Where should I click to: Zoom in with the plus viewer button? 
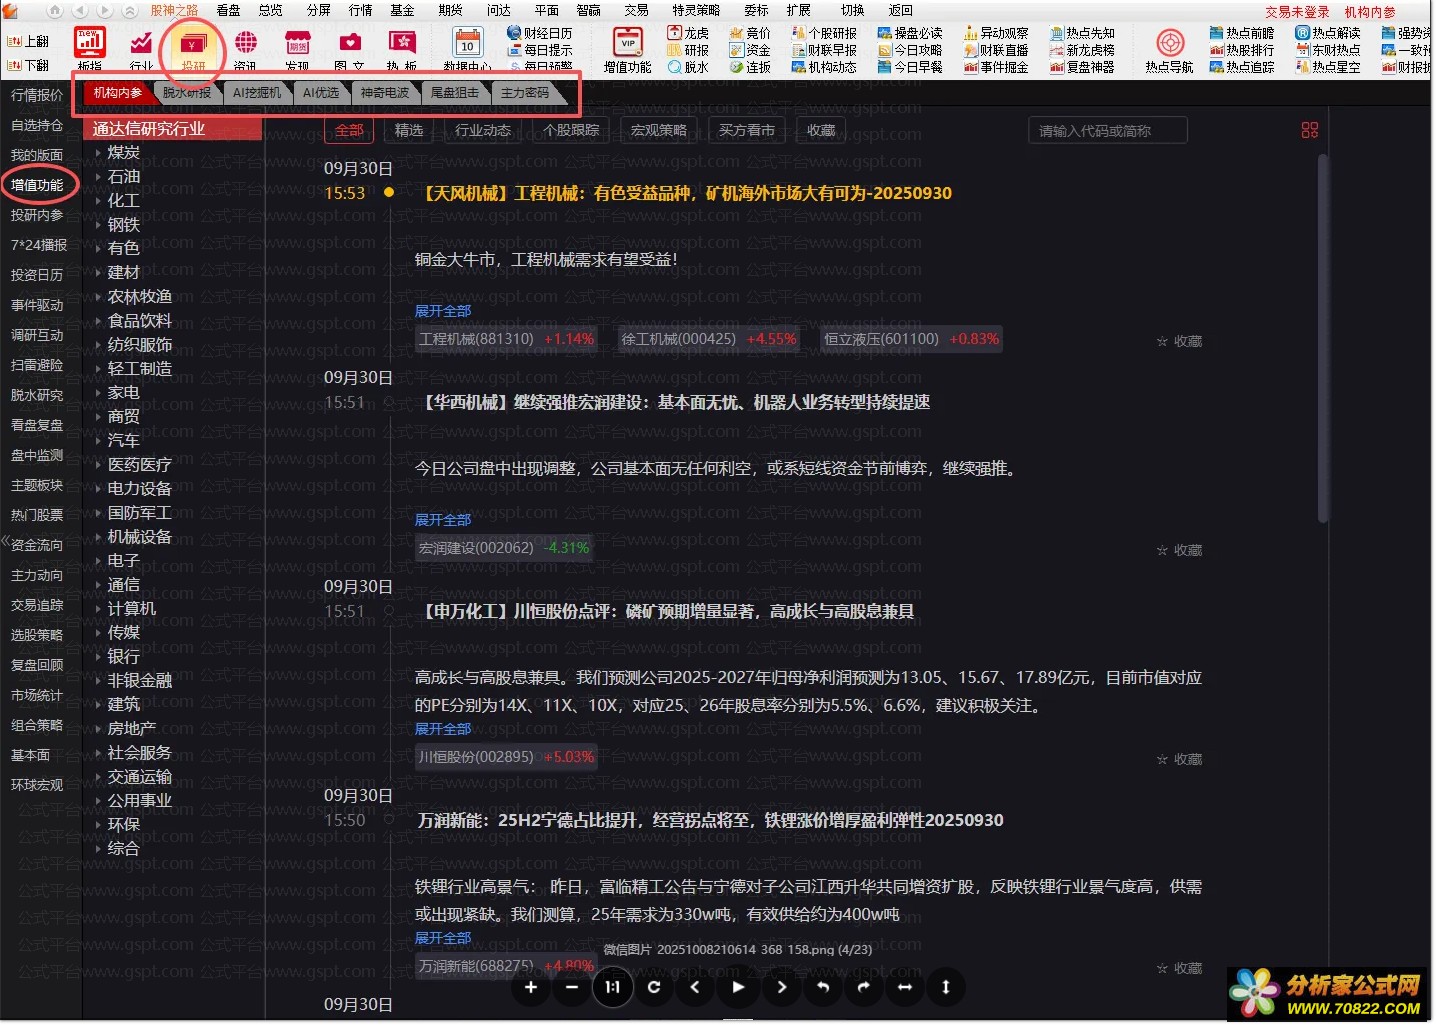531,987
